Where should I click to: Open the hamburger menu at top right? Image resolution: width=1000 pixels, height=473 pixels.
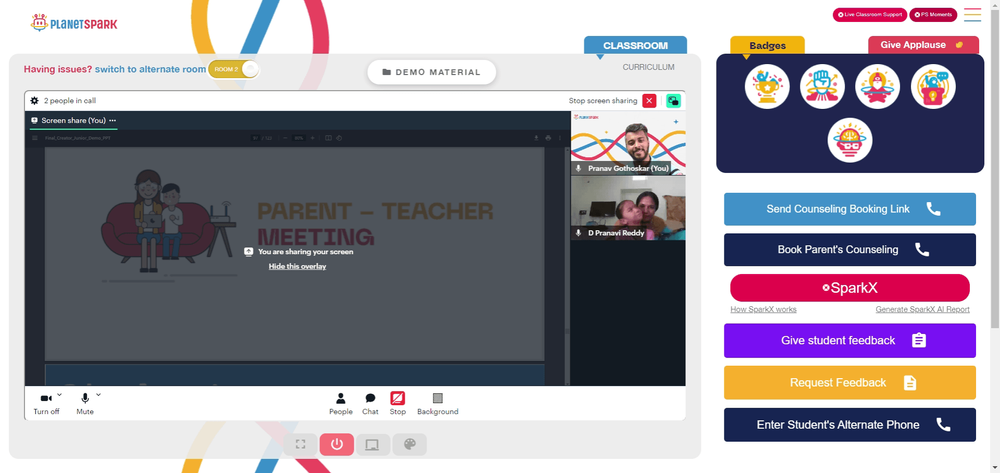tap(973, 15)
